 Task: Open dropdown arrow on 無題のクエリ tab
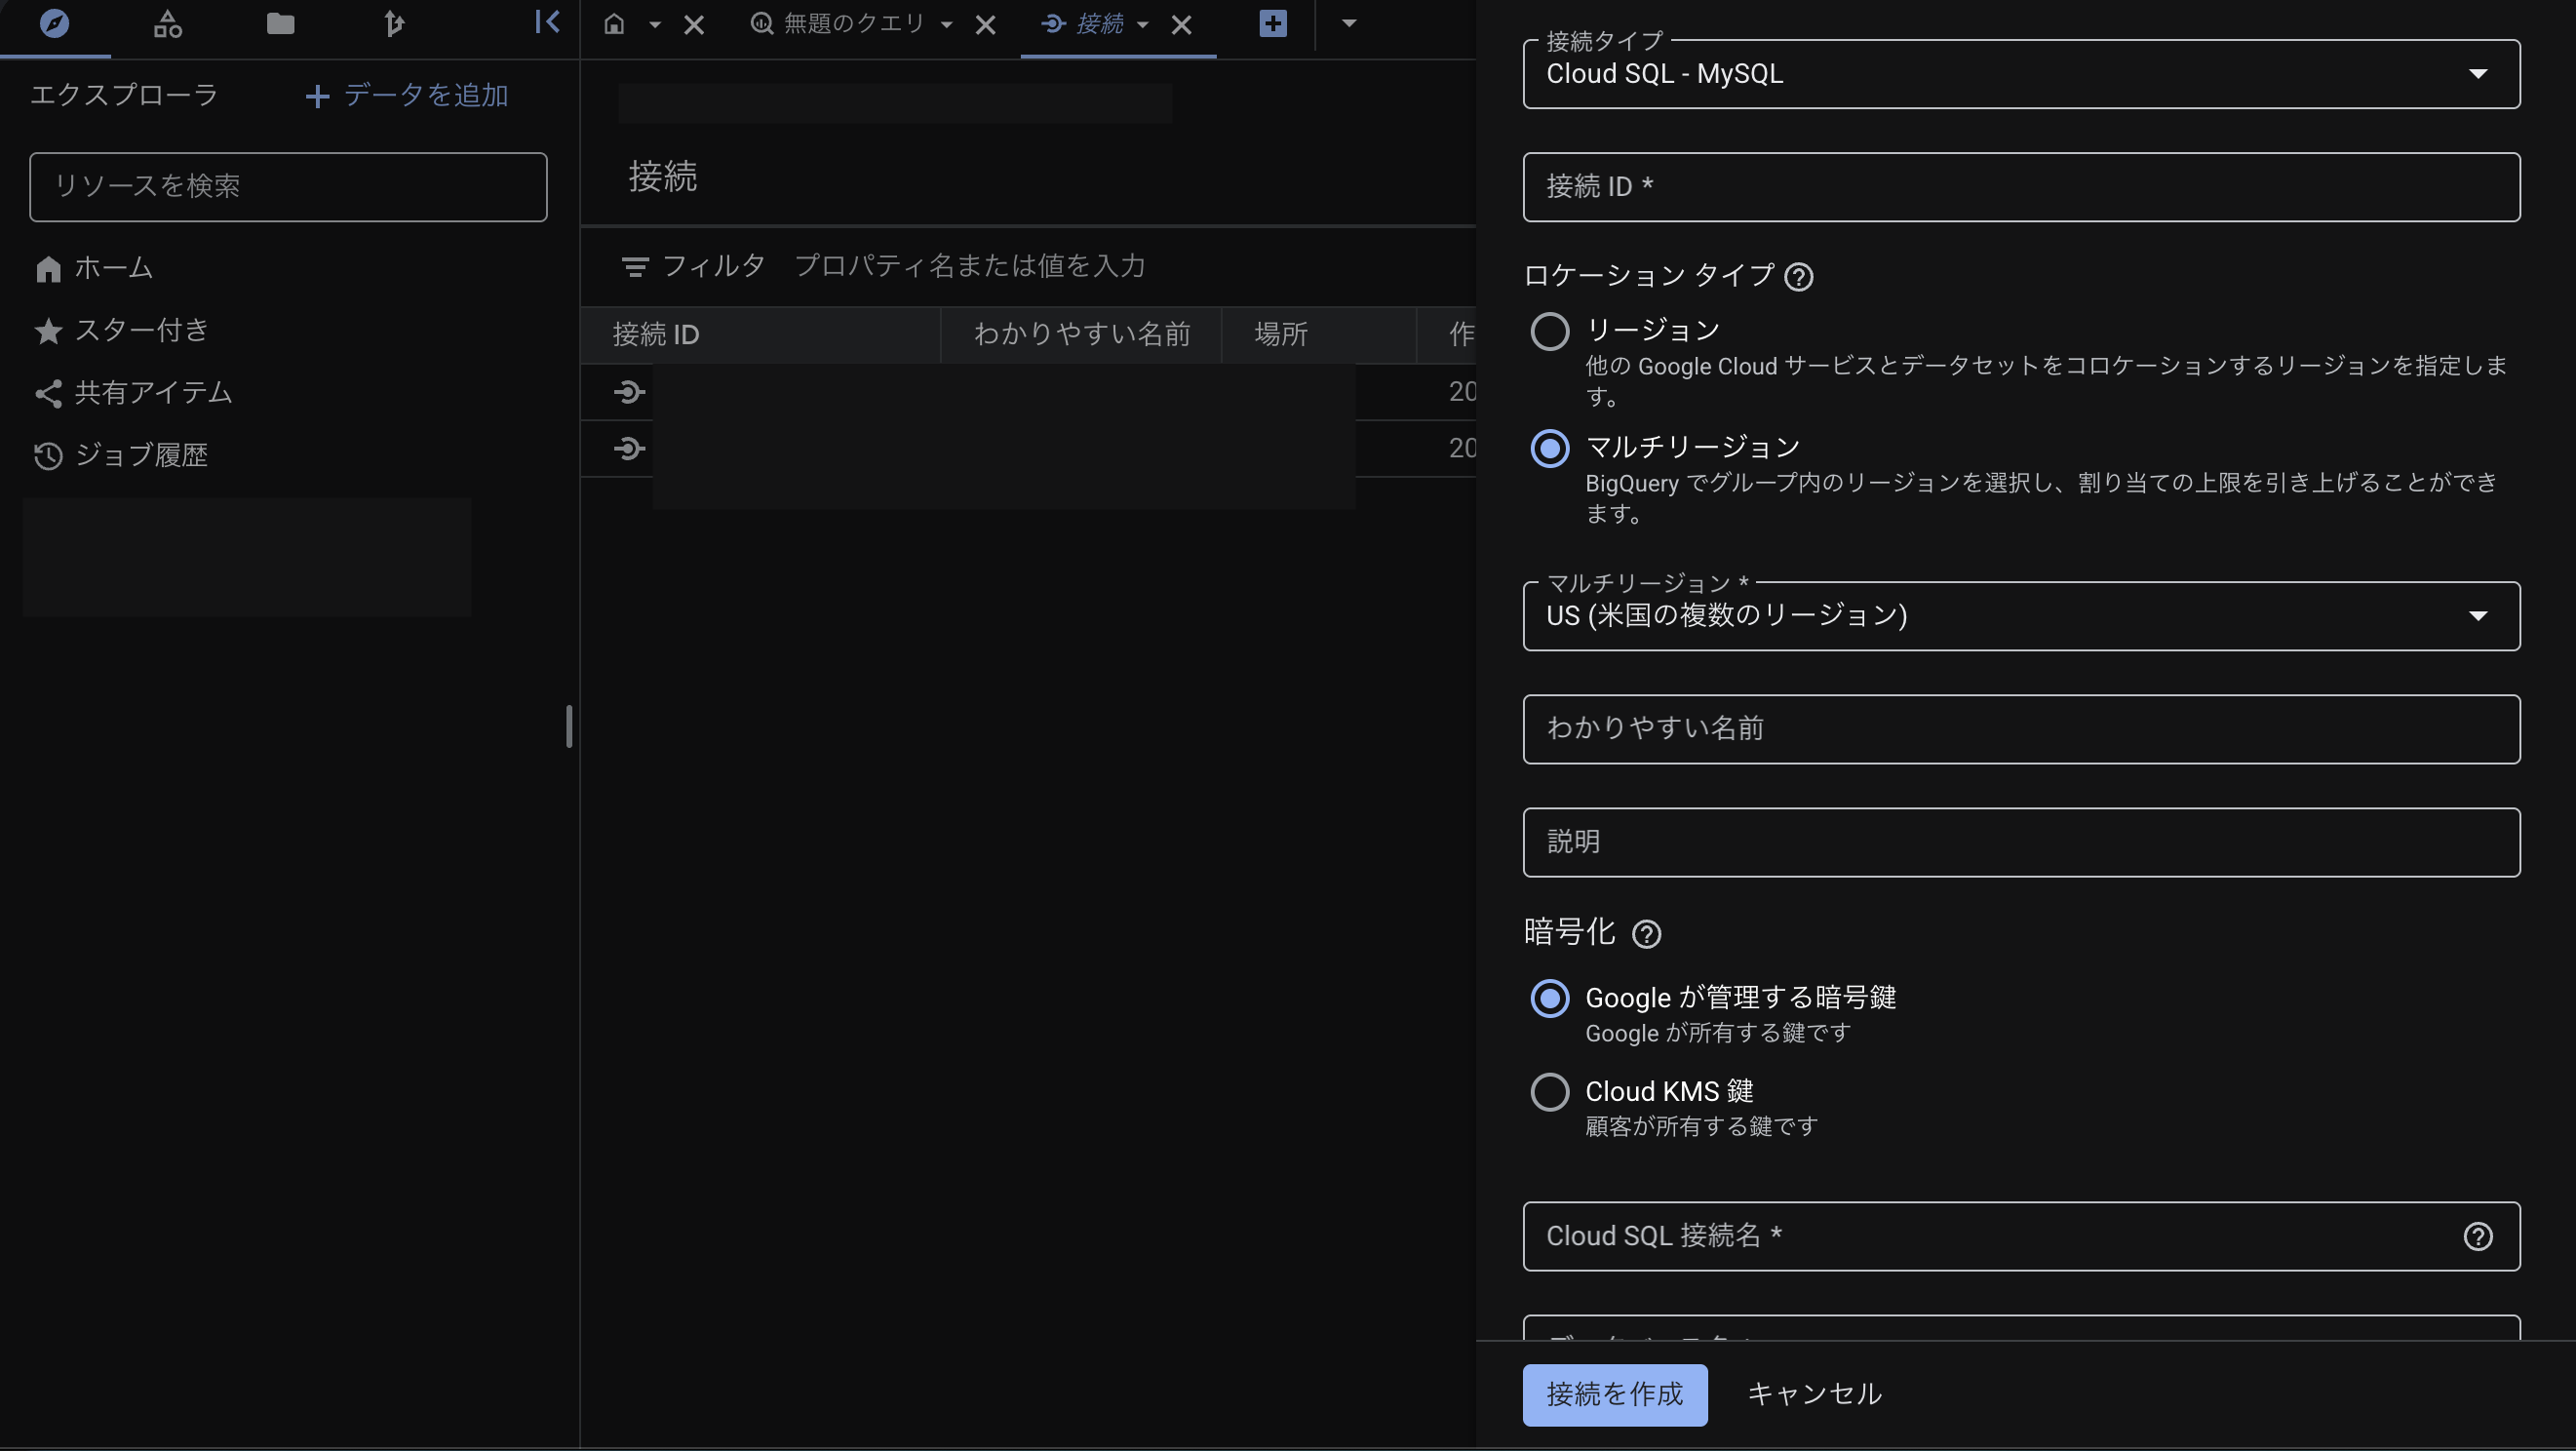946,25
